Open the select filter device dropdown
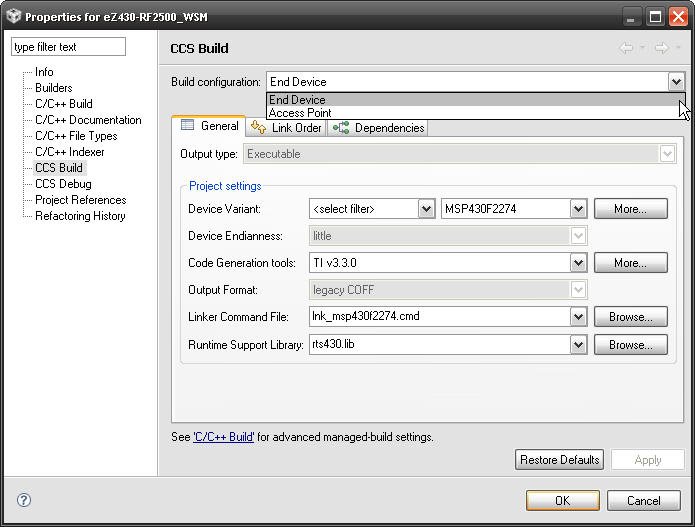The height and width of the screenshot is (527, 695). point(426,209)
